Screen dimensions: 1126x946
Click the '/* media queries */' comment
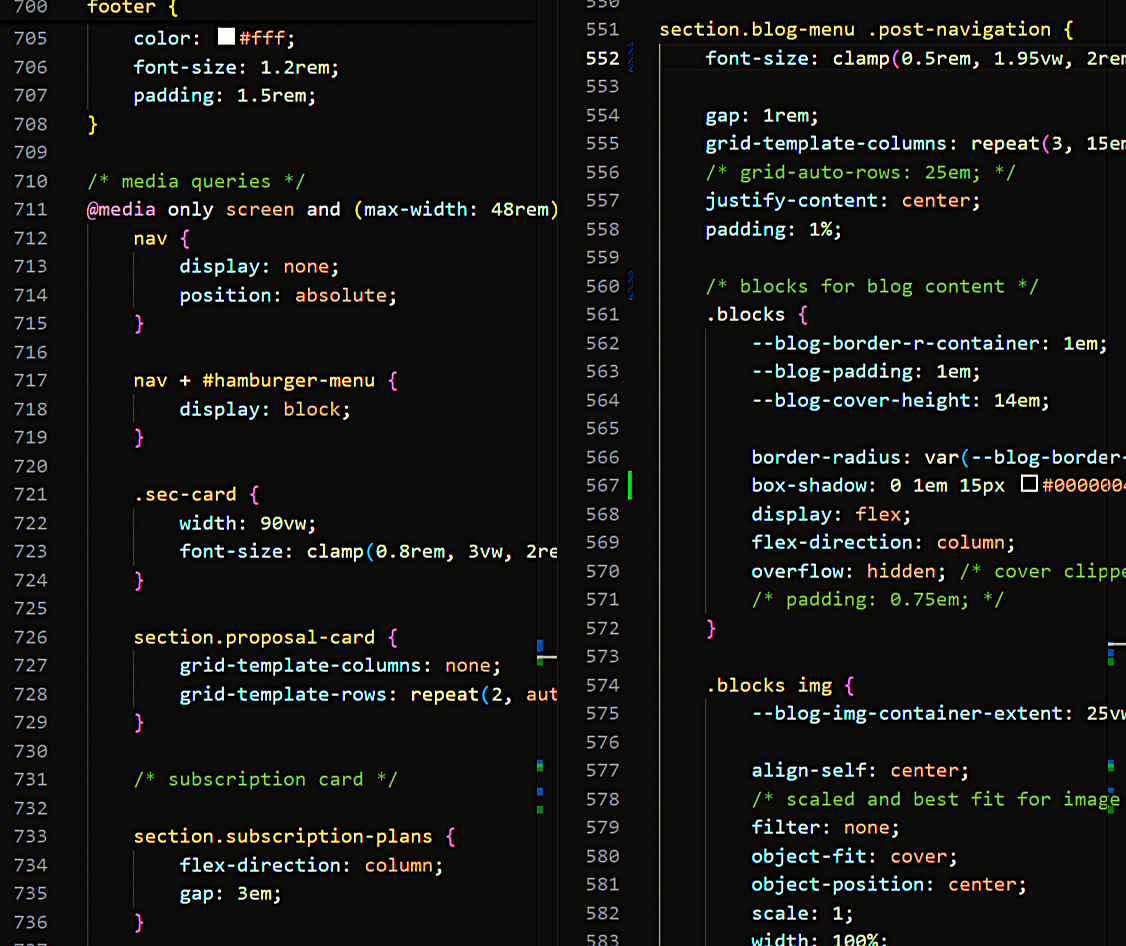click(196, 181)
